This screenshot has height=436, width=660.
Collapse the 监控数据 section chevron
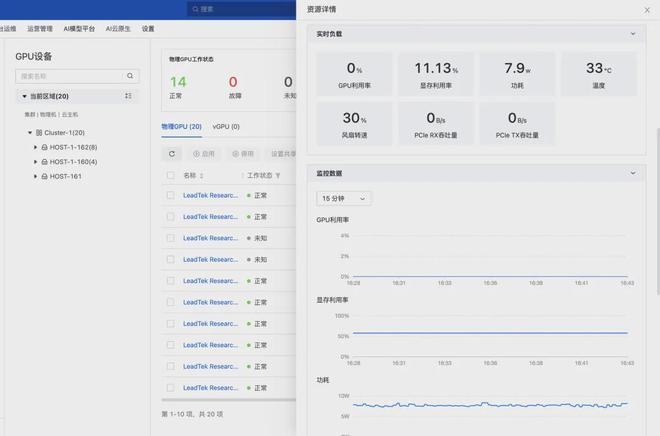[633, 173]
